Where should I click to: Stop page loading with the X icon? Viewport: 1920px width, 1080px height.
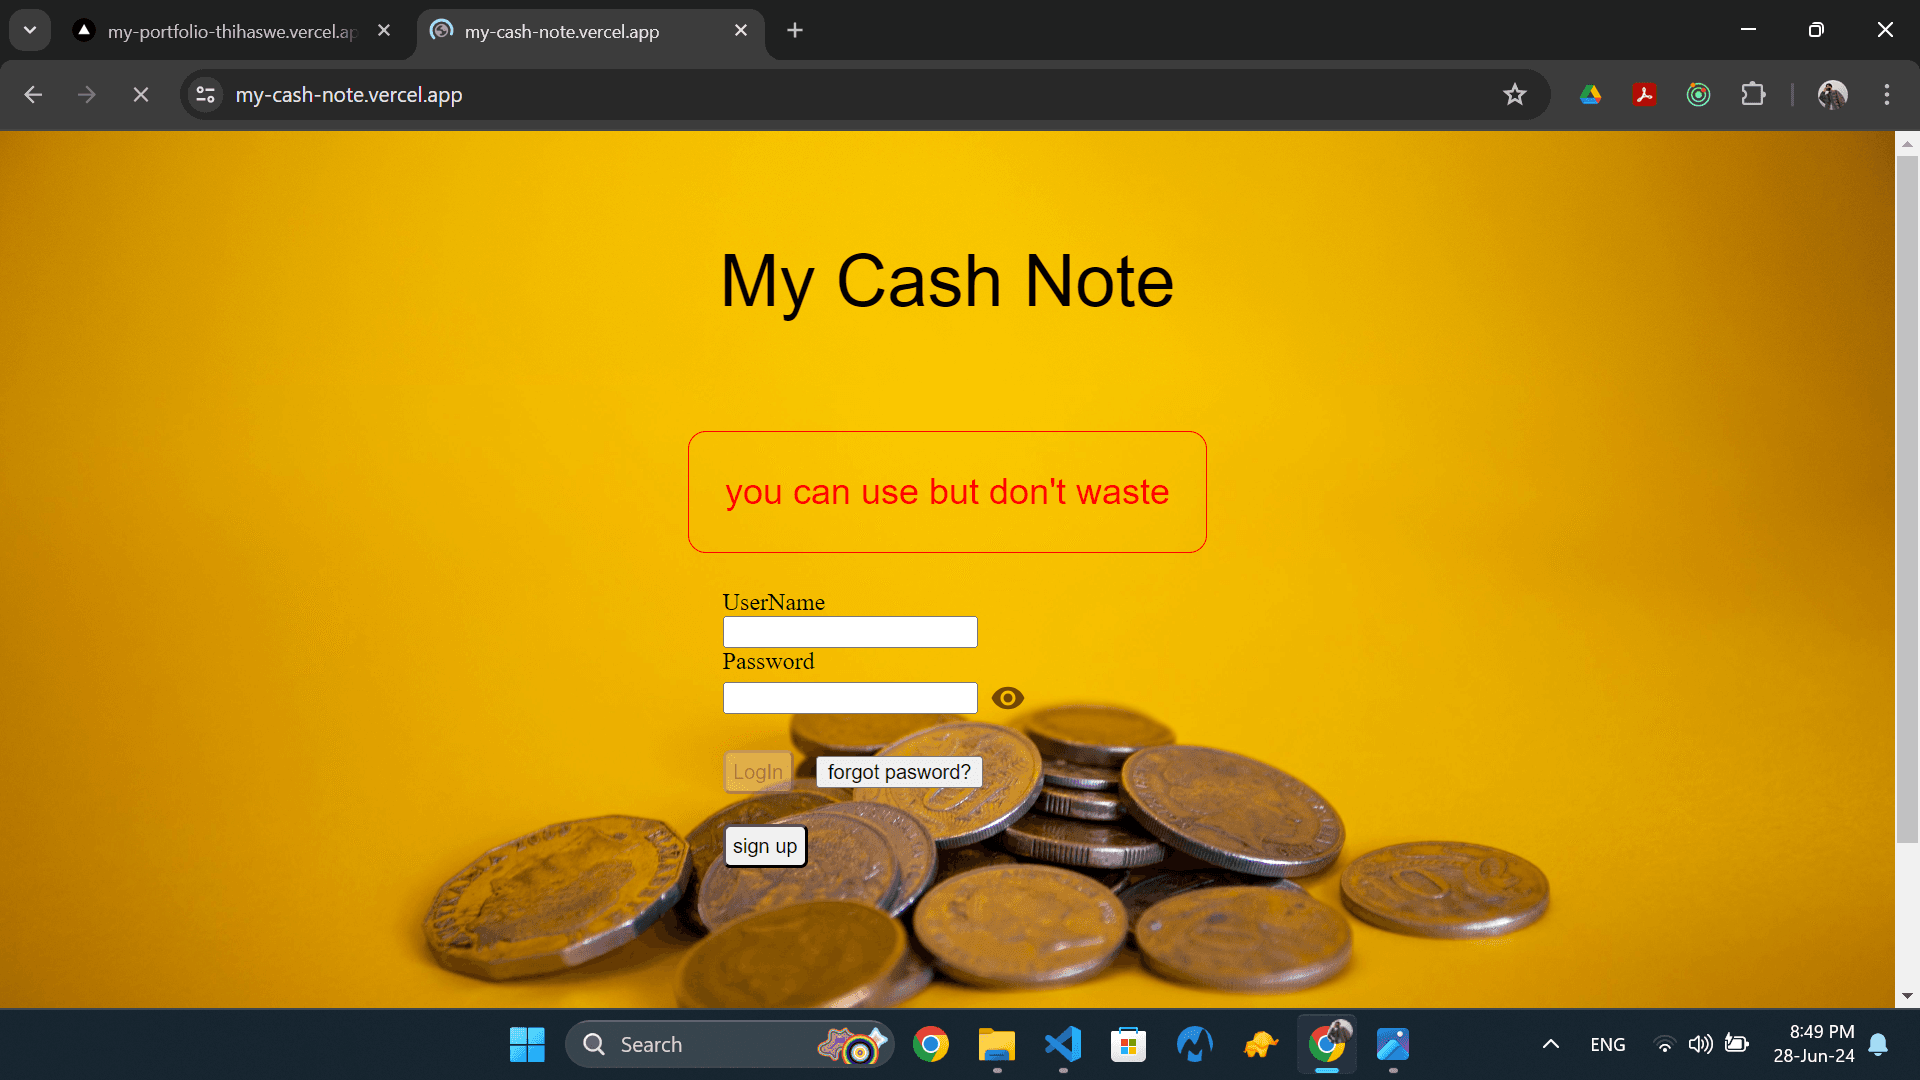click(140, 94)
